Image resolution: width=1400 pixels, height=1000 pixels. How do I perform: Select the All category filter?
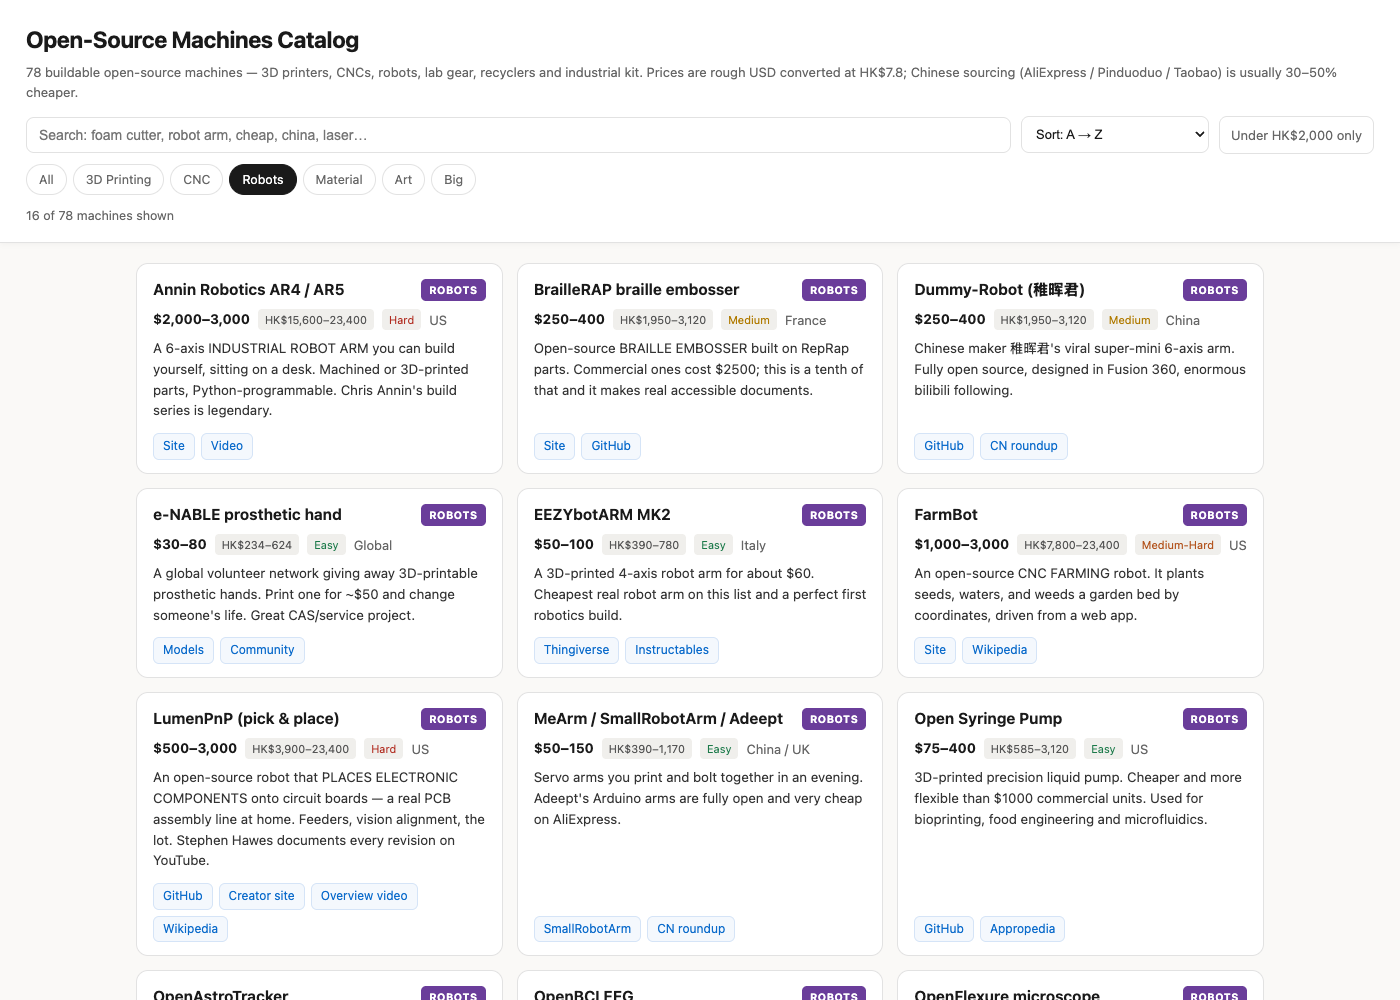pos(46,180)
